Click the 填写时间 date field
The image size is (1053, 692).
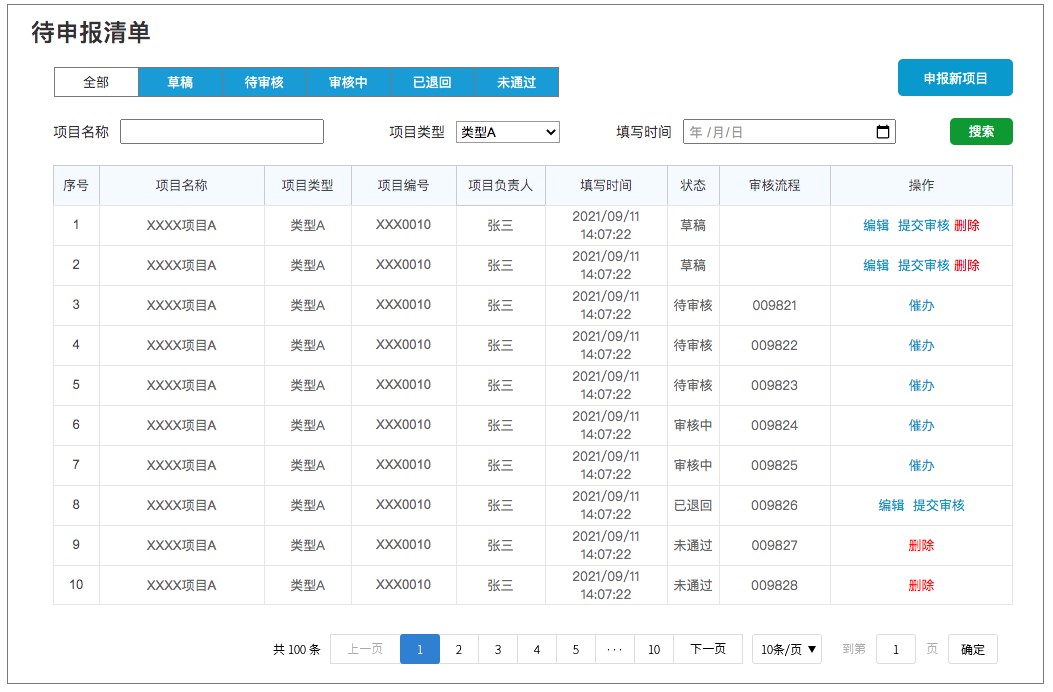(789, 132)
